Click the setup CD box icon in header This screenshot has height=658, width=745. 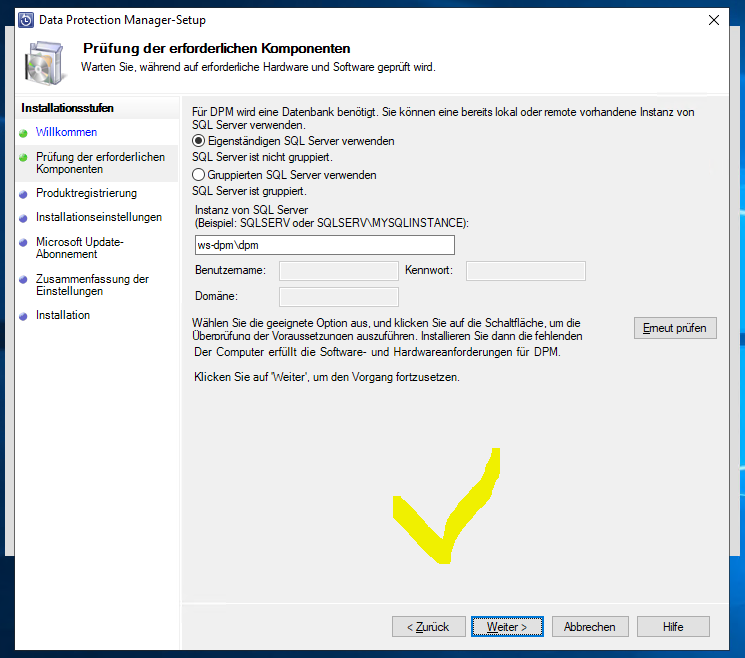[45, 63]
